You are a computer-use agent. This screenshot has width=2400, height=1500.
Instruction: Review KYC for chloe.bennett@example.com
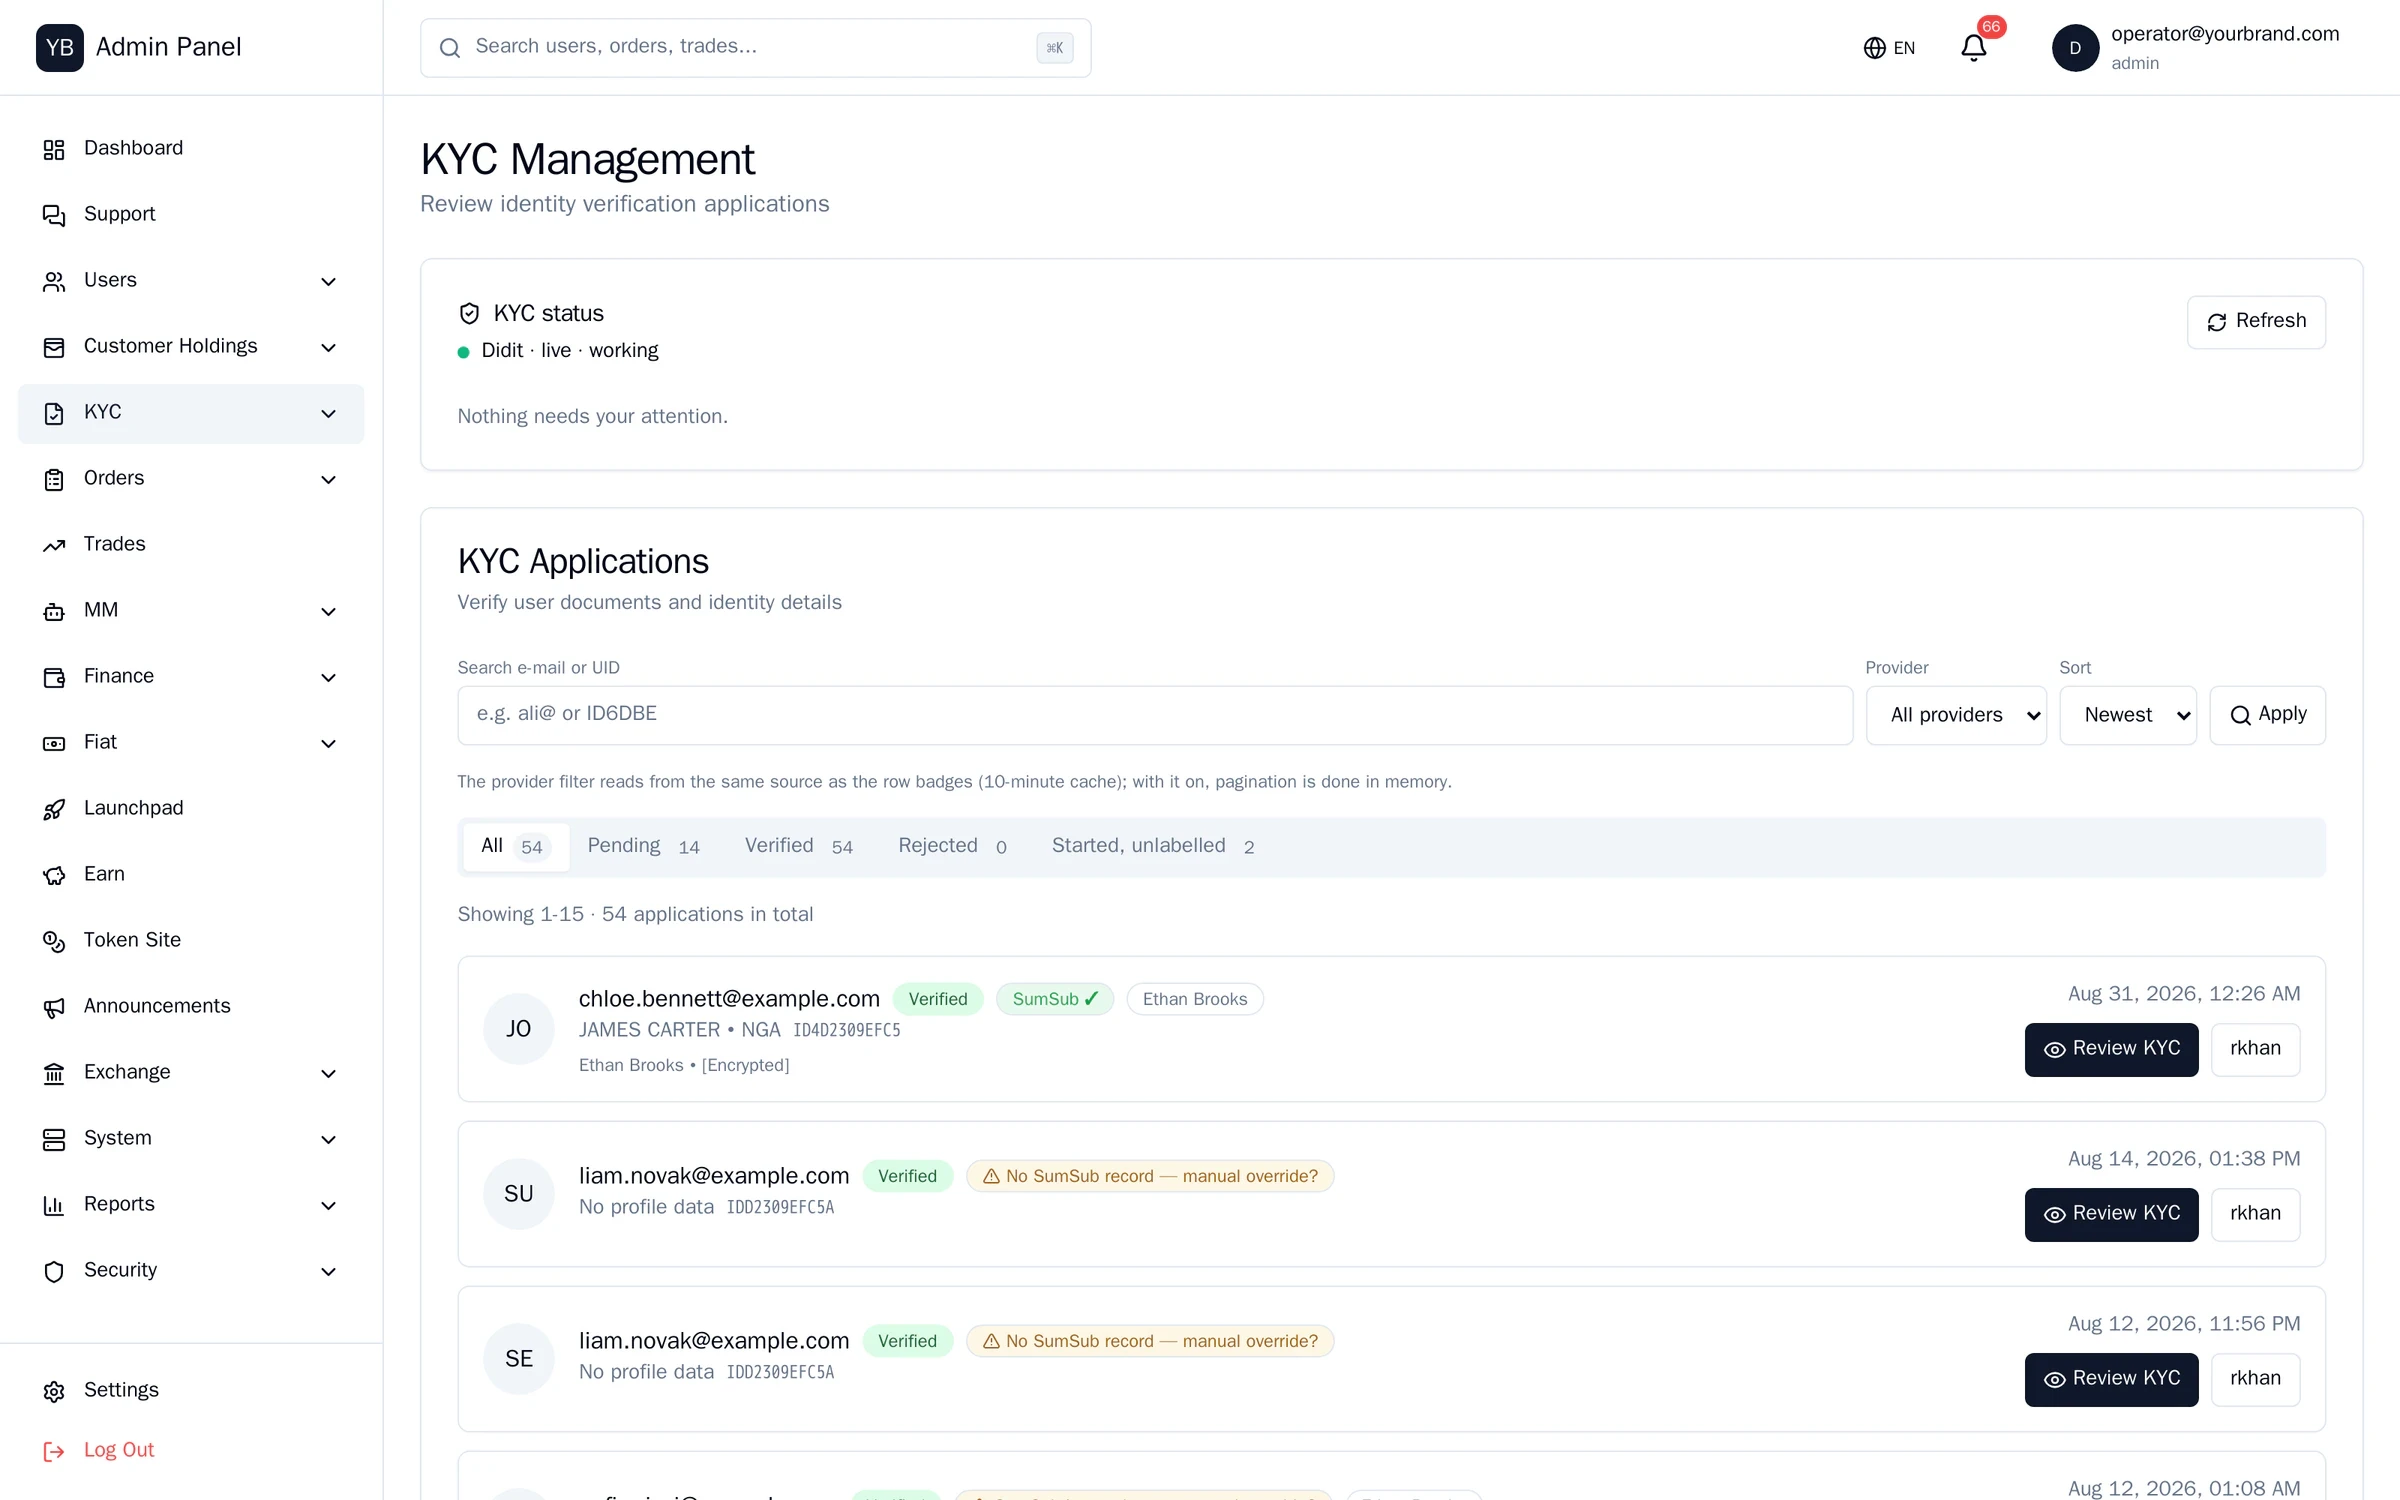[2111, 1050]
